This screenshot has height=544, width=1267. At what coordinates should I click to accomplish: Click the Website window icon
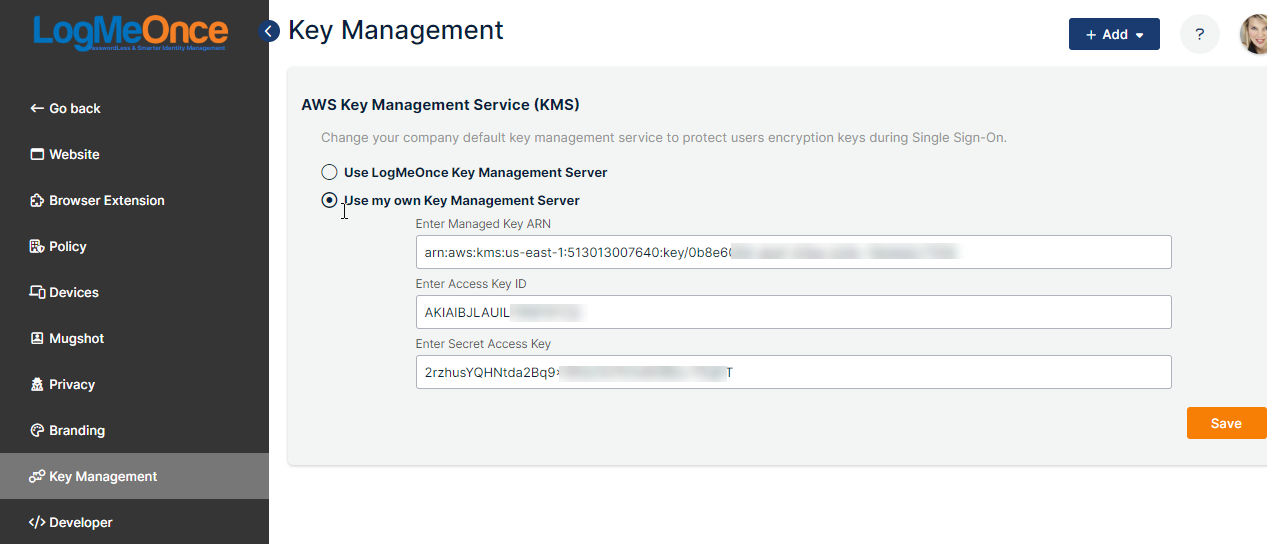tap(37, 154)
